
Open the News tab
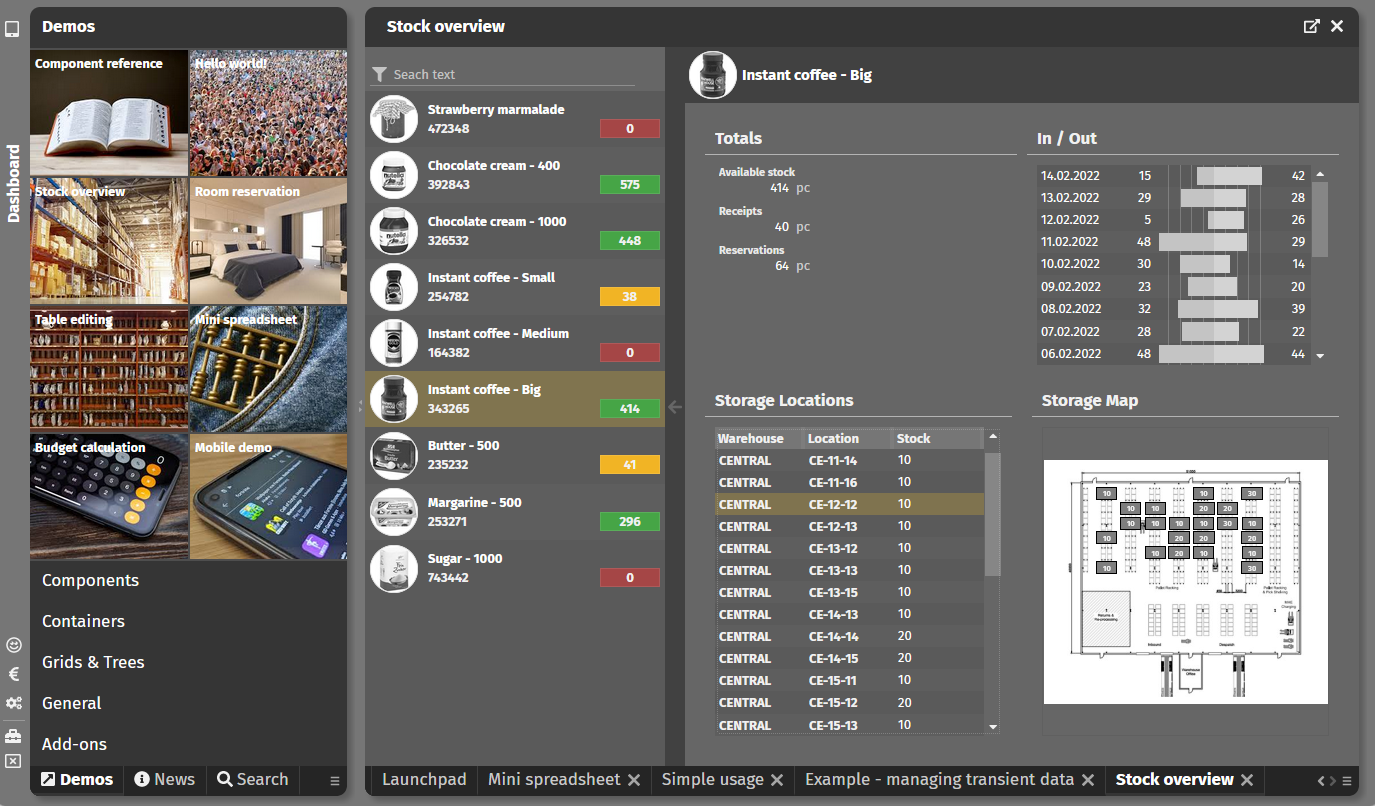click(x=165, y=780)
